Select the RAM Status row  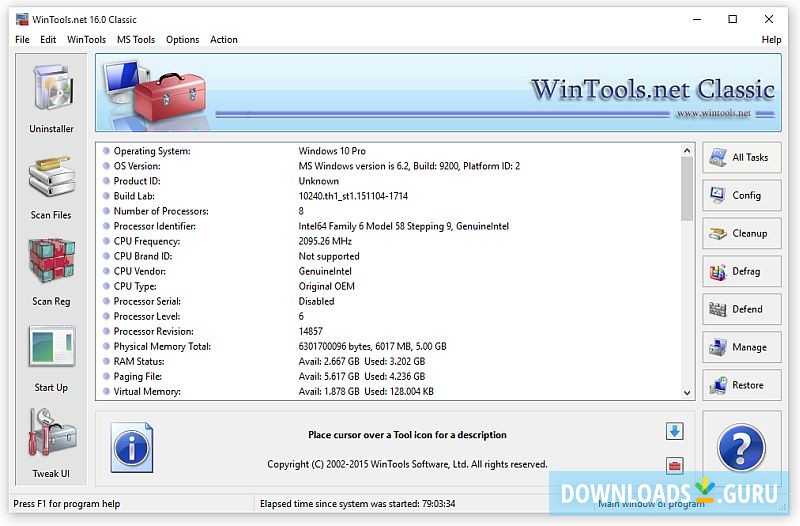coord(391,362)
